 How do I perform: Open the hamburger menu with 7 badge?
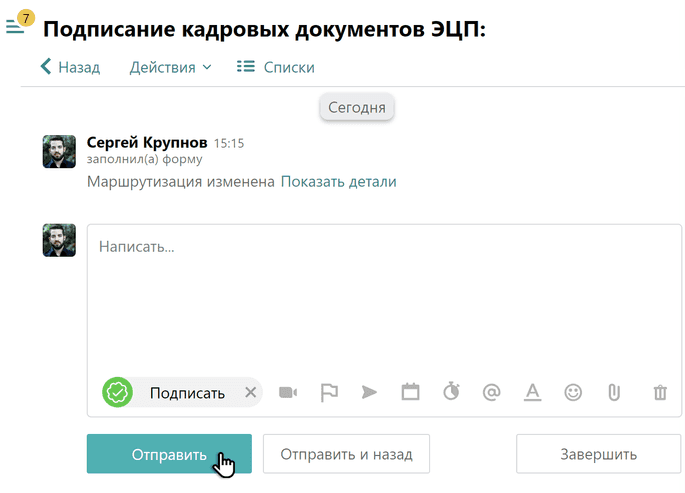(16, 26)
